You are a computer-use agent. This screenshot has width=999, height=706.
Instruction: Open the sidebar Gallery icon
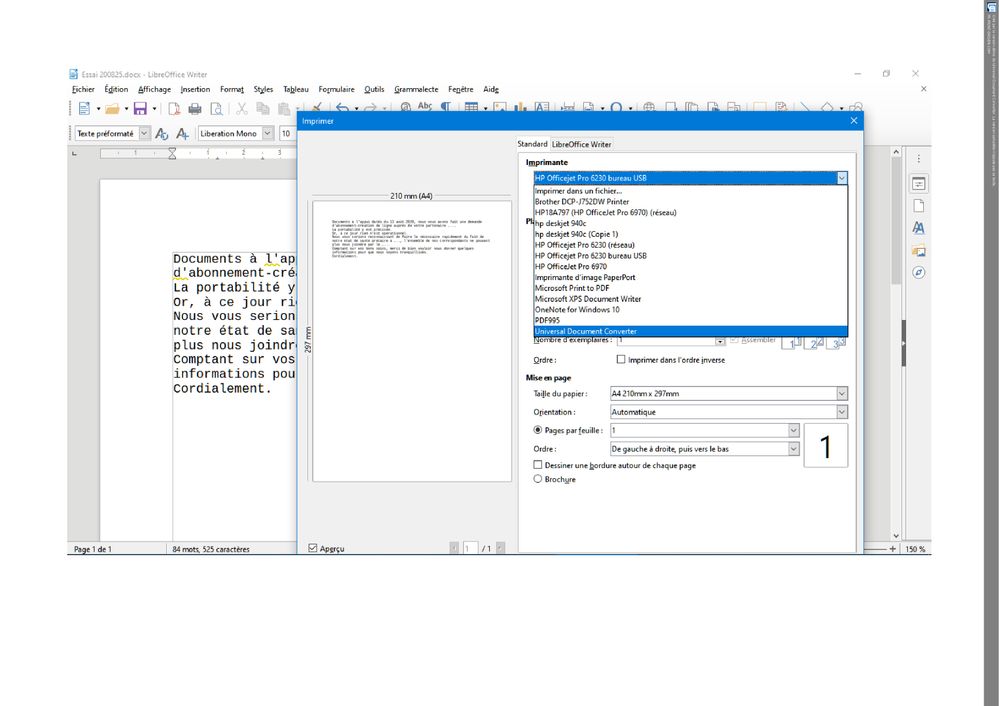(x=918, y=250)
